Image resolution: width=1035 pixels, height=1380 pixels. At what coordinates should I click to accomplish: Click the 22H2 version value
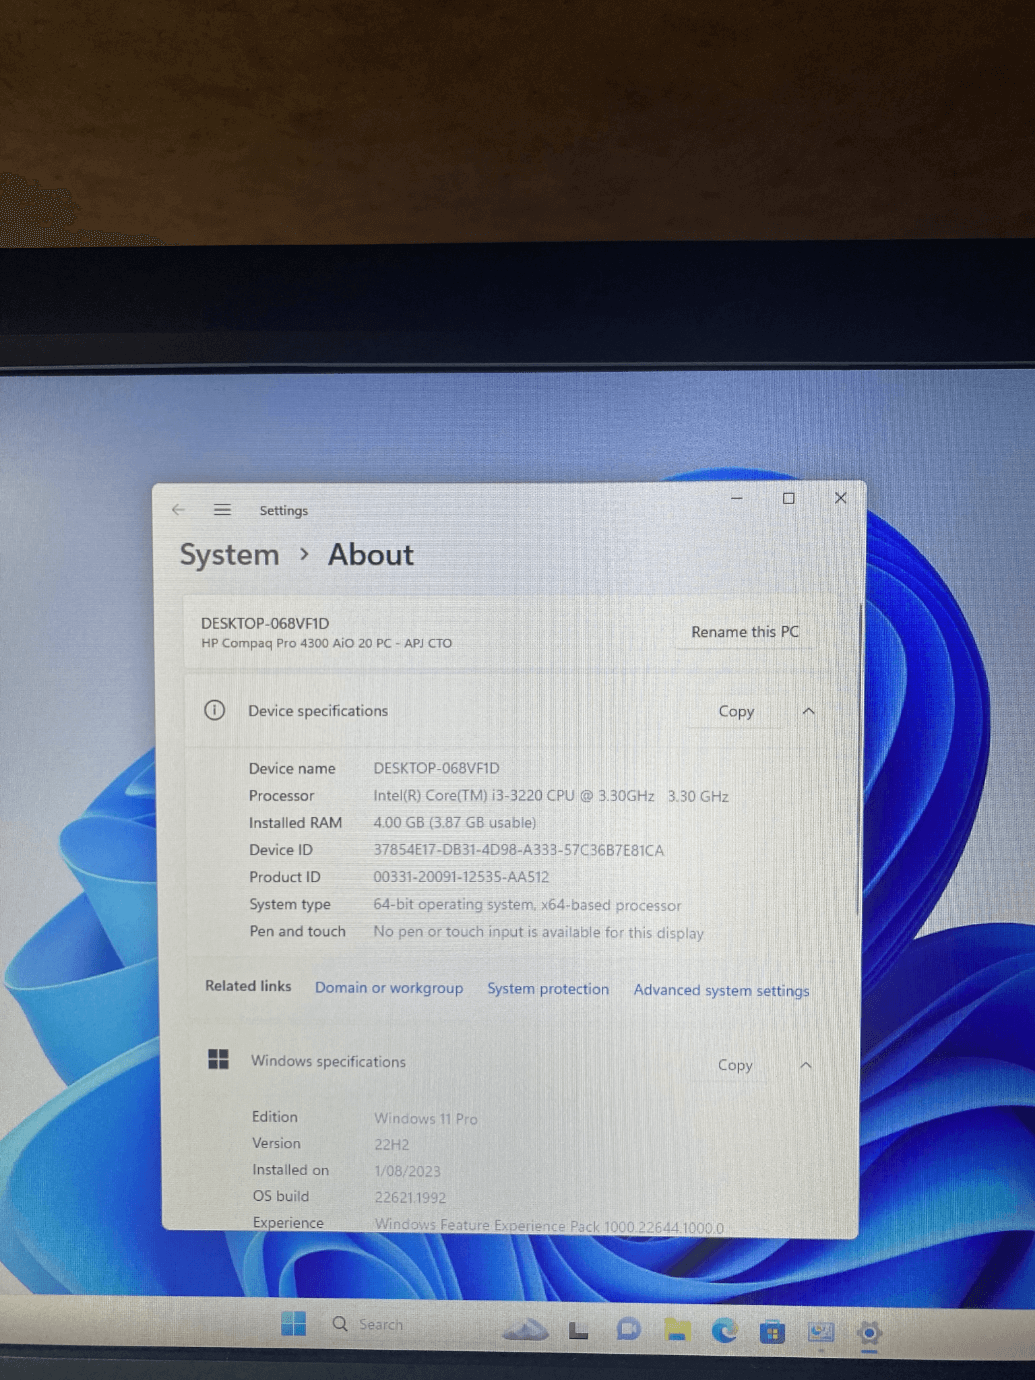[x=391, y=1145]
